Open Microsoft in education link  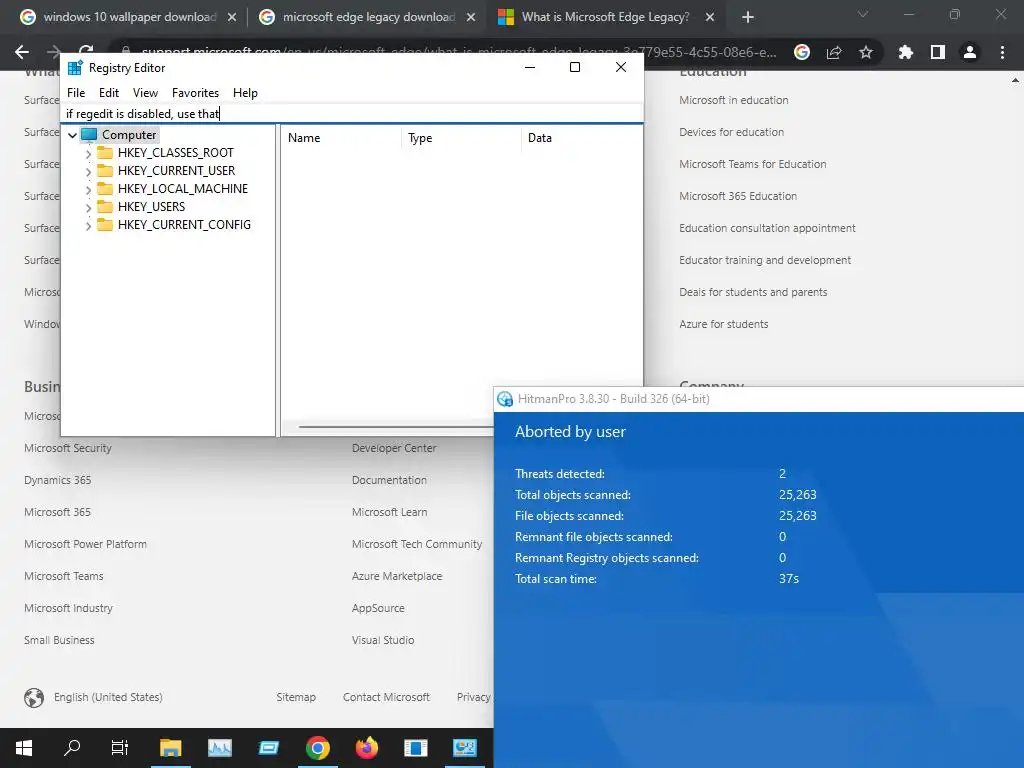point(733,100)
